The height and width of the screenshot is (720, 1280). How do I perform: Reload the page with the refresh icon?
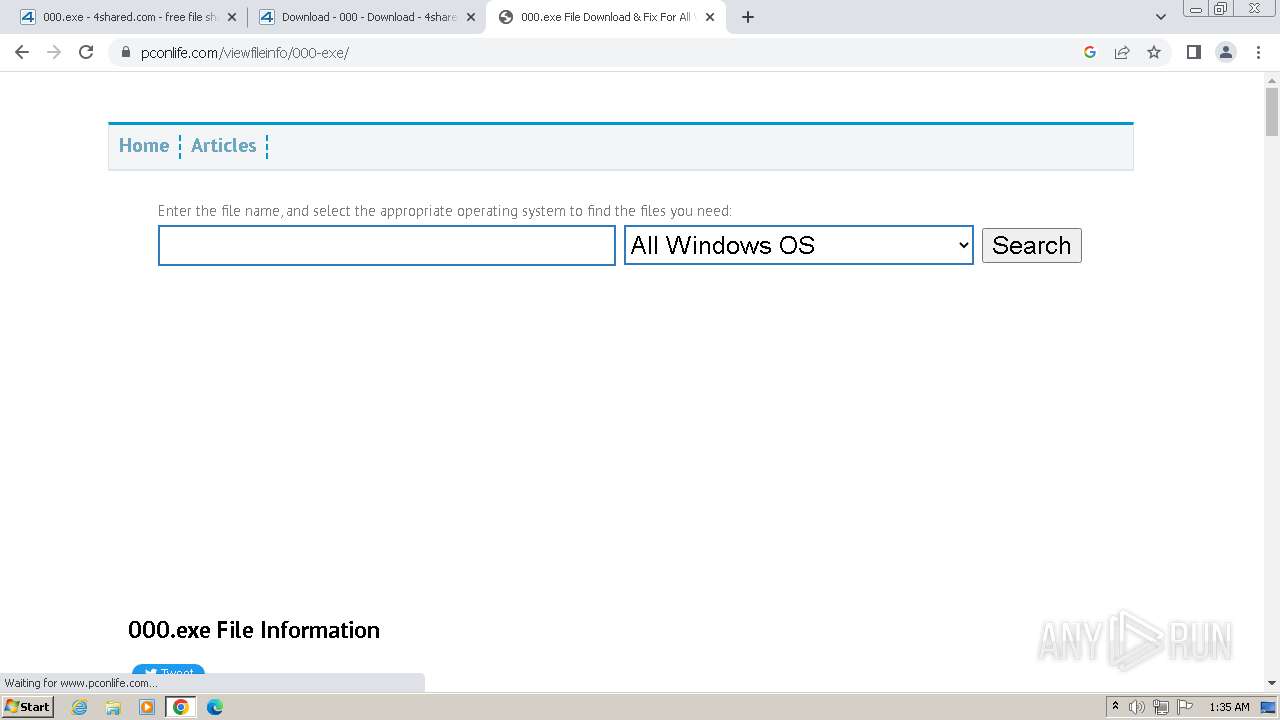coord(86,52)
